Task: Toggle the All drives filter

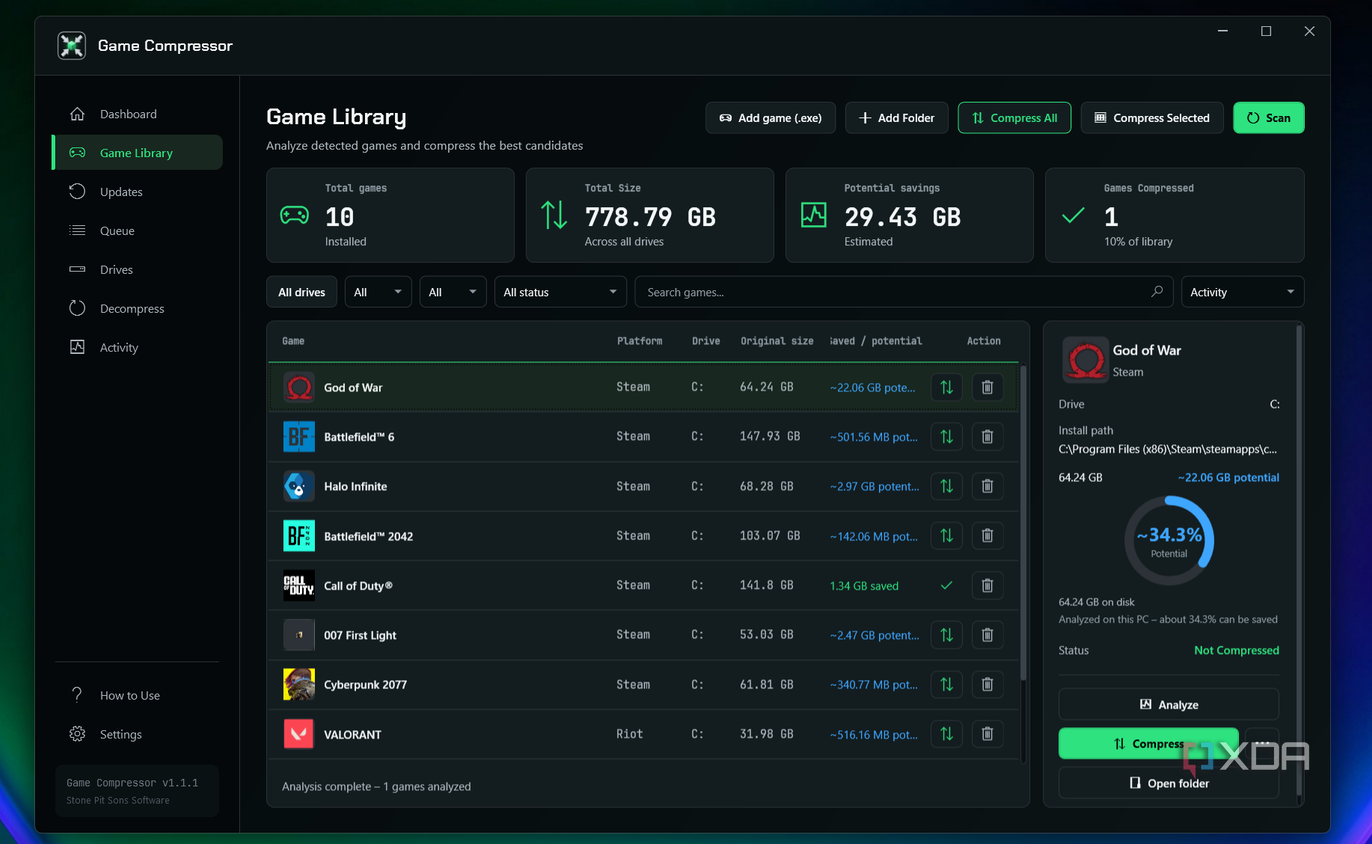Action: 302,292
